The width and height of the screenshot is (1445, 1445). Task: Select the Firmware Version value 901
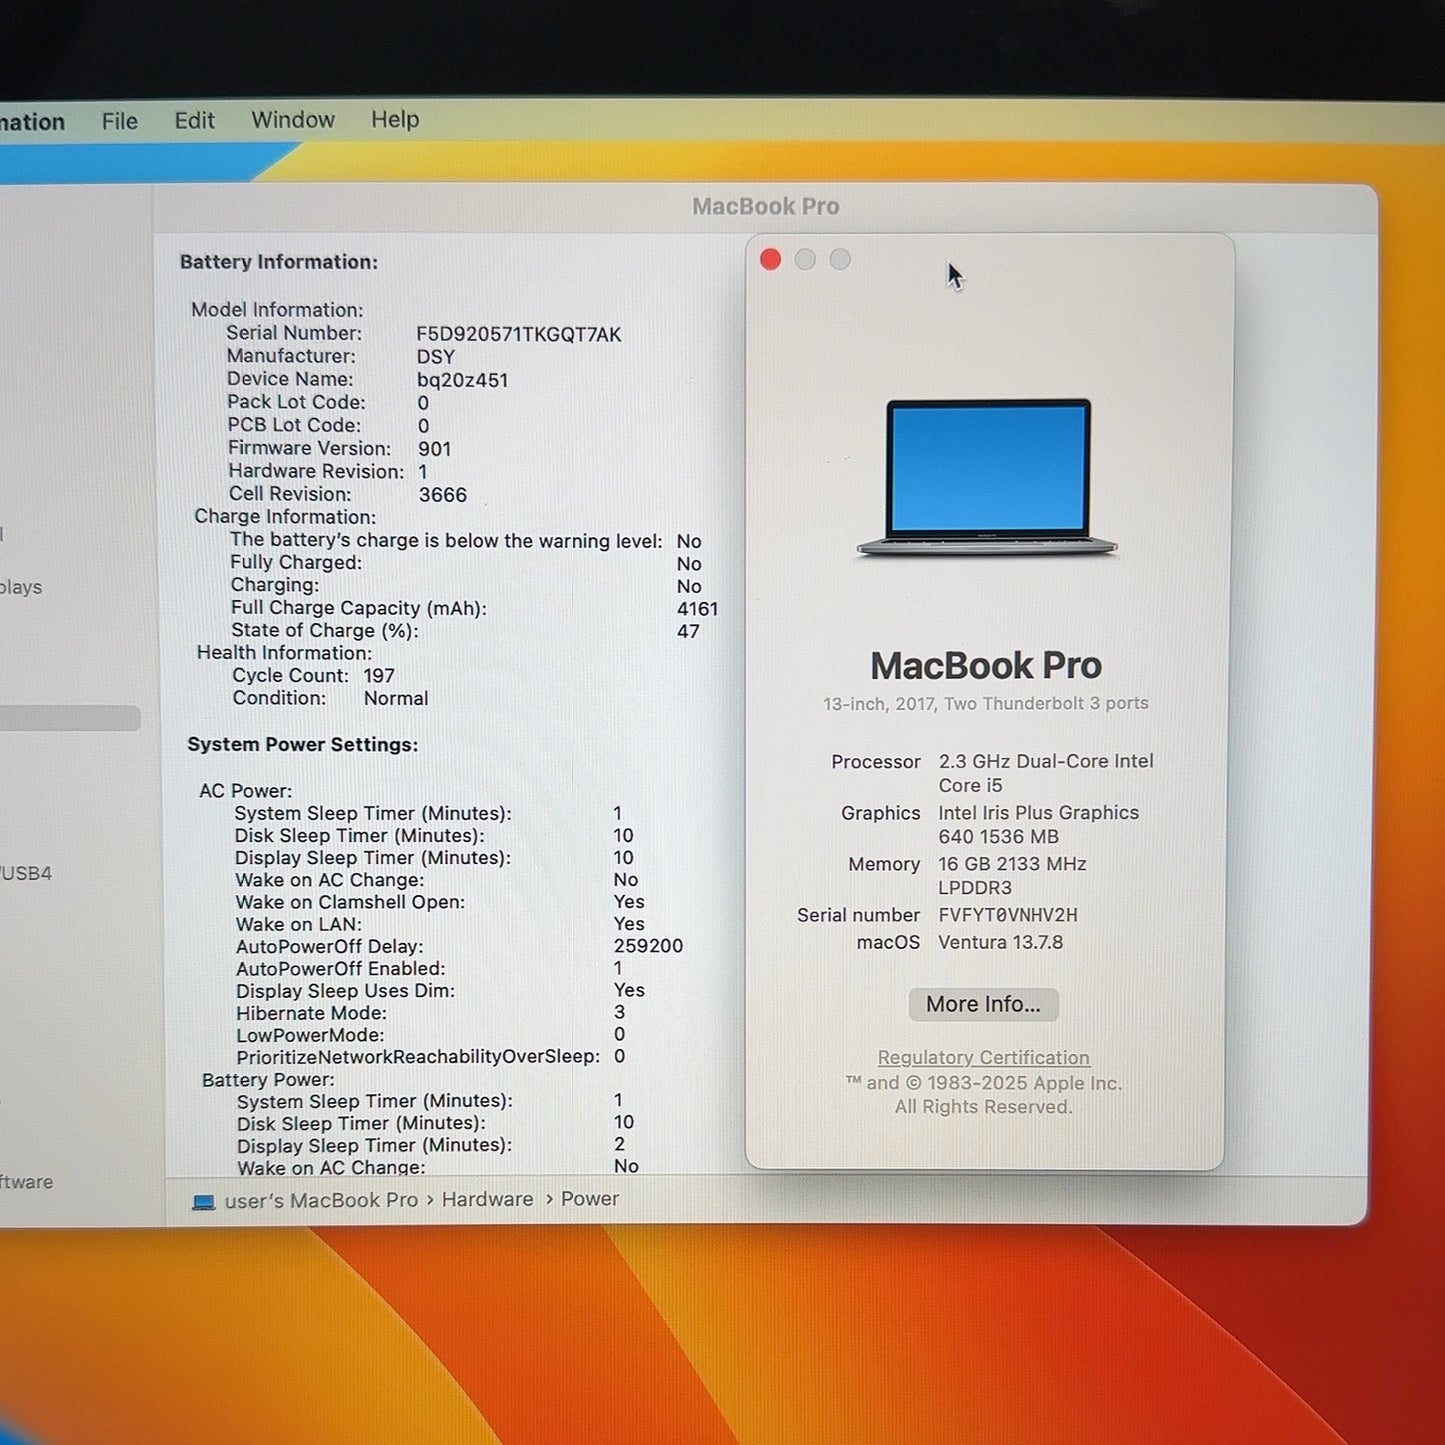click(x=435, y=449)
